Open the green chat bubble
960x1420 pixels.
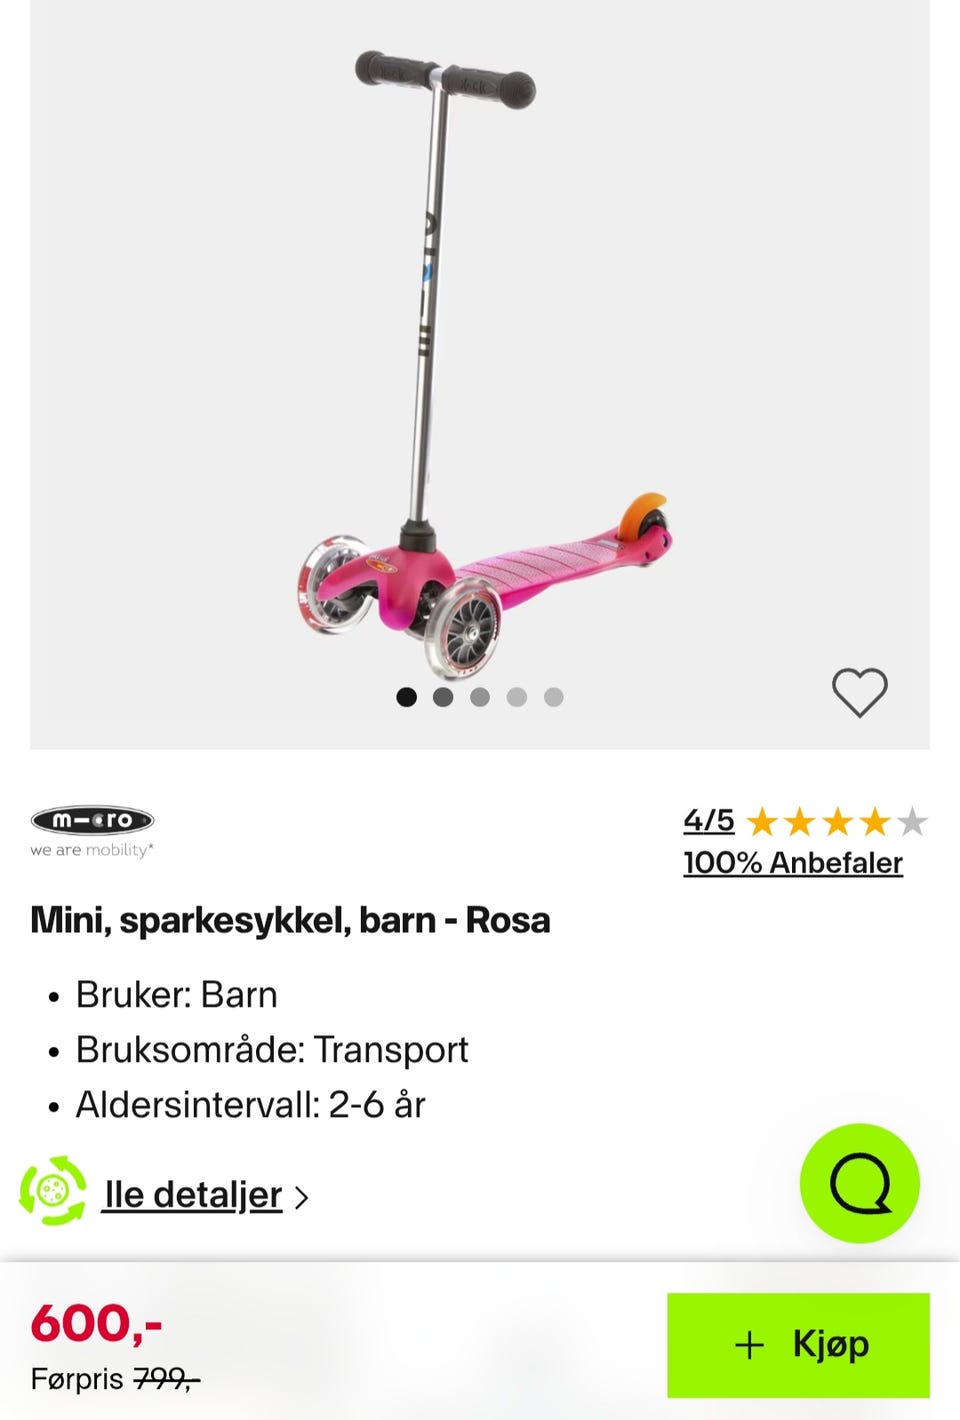pos(859,1183)
